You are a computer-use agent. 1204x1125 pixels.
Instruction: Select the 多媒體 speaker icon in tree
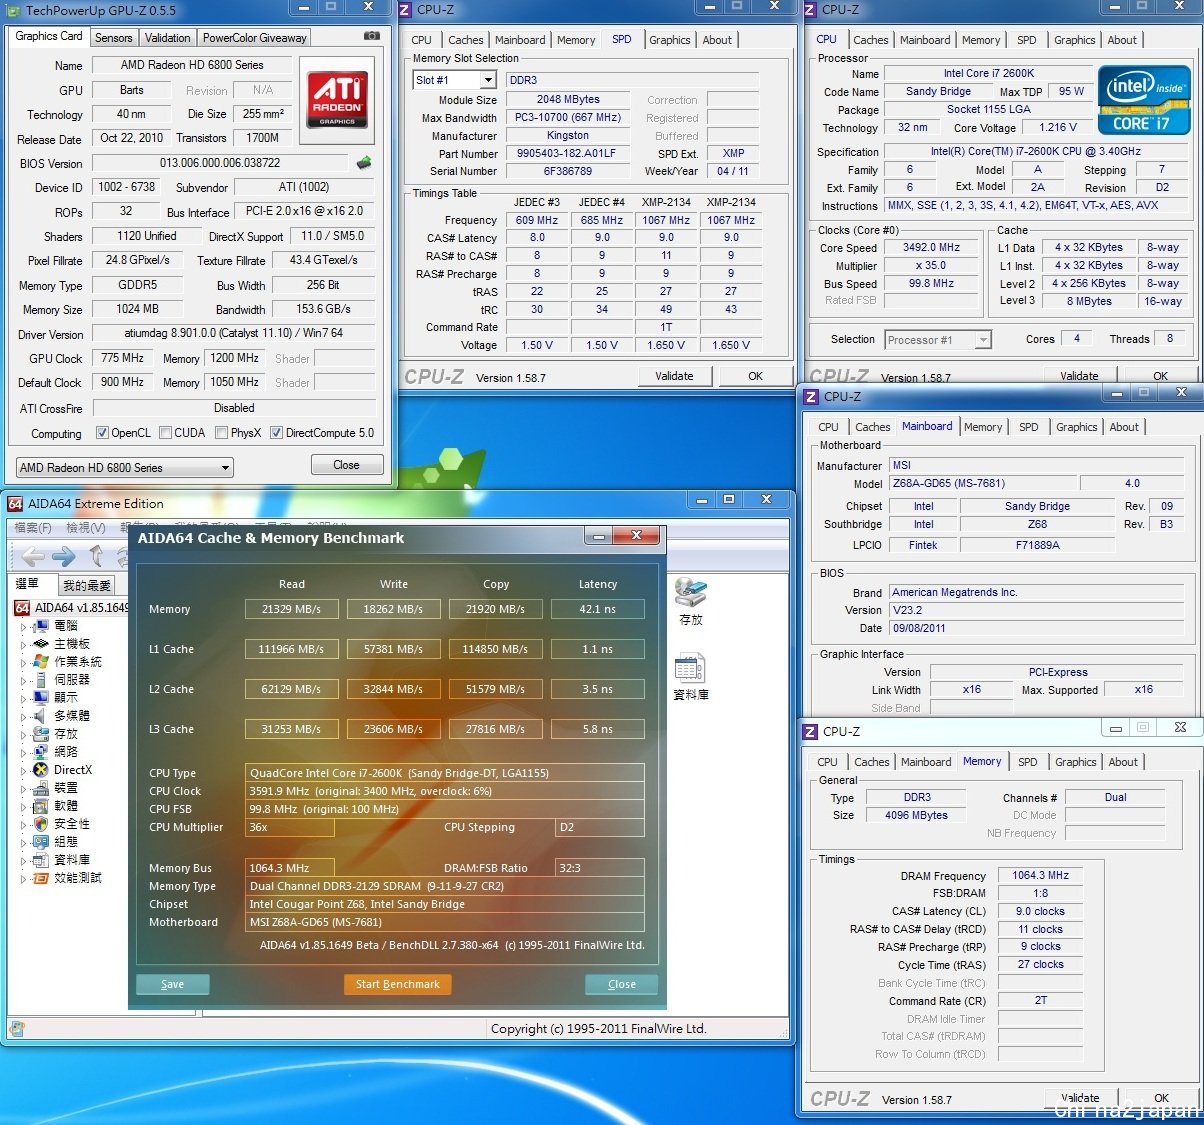point(41,716)
